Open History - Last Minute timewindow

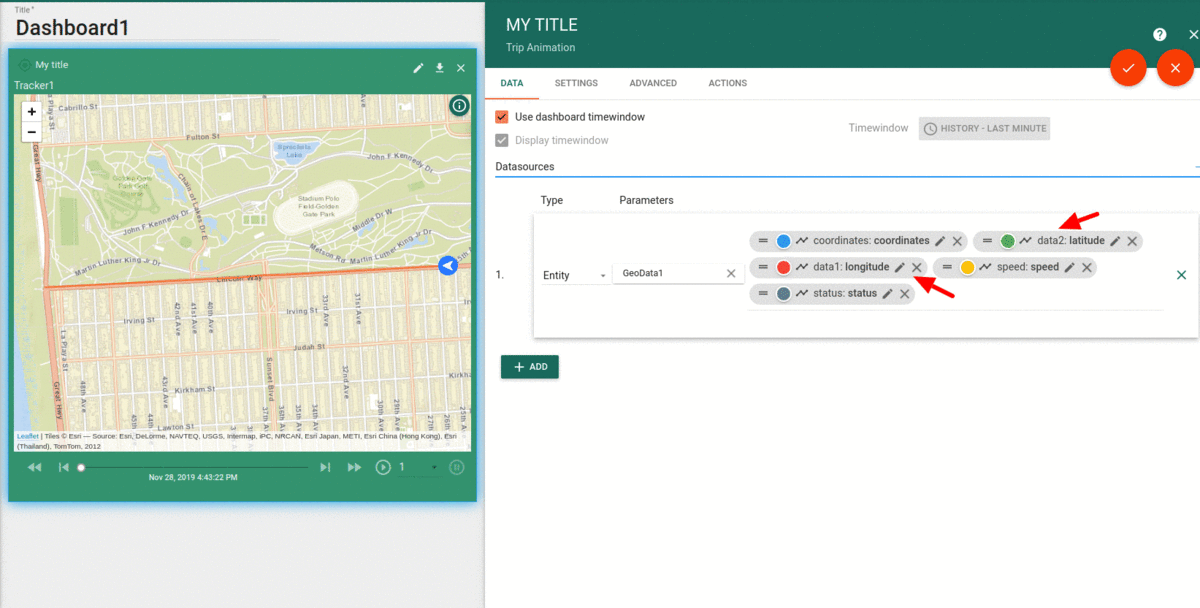[984, 128]
